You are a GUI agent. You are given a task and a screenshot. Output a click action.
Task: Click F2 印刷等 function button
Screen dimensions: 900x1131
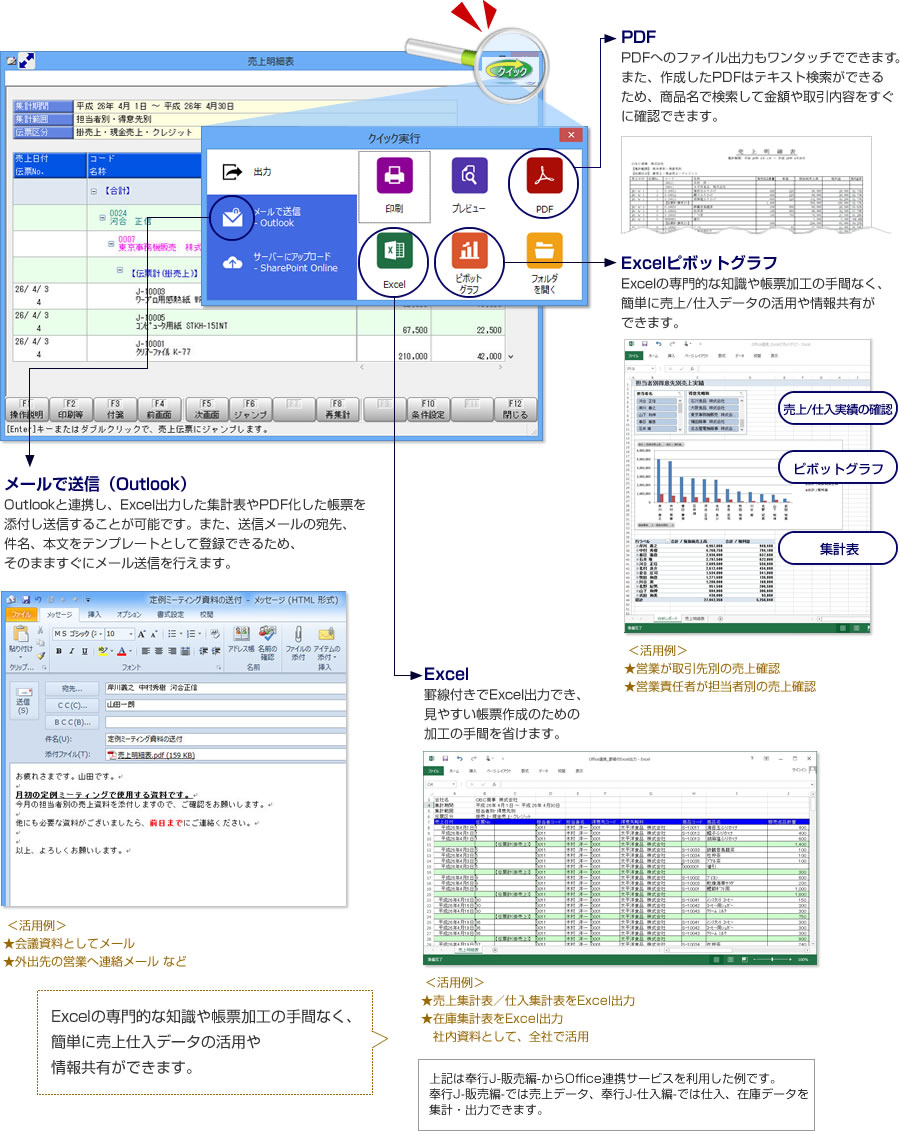[x=71, y=409]
